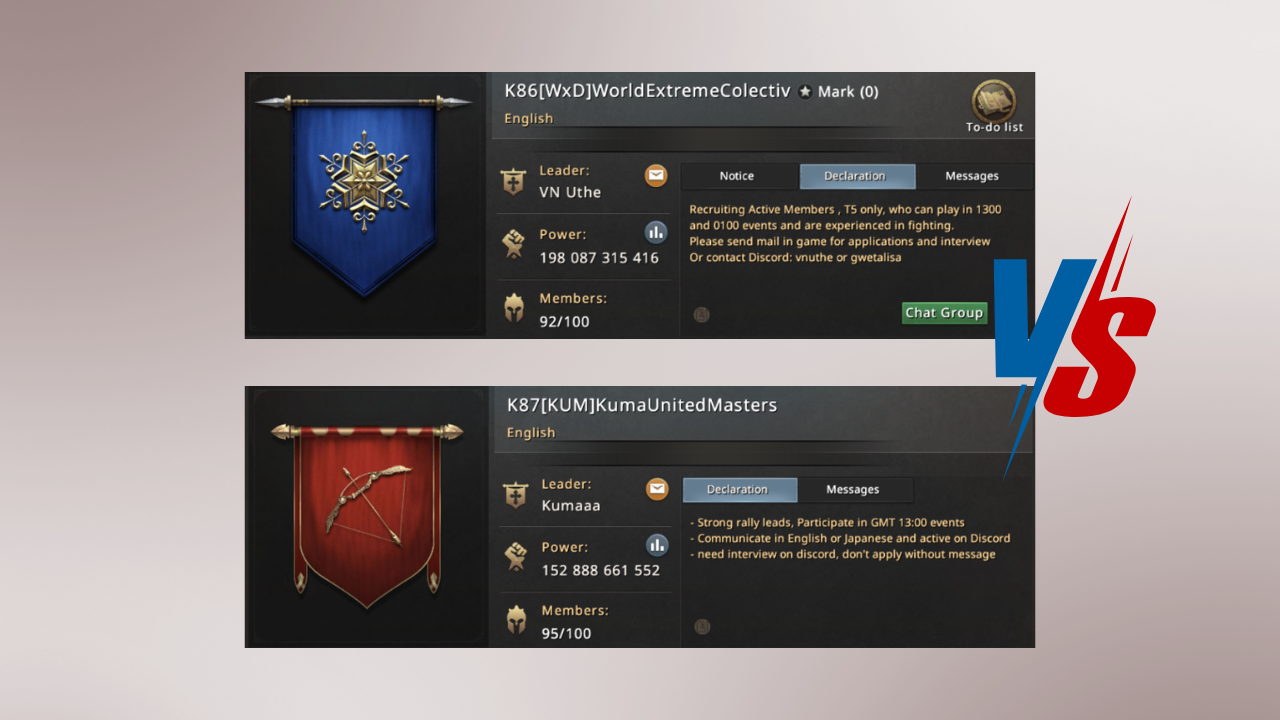The image size is (1280, 720).
Task: Open Messages tab in KumaUnitedMasters panel
Action: pos(853,490)
